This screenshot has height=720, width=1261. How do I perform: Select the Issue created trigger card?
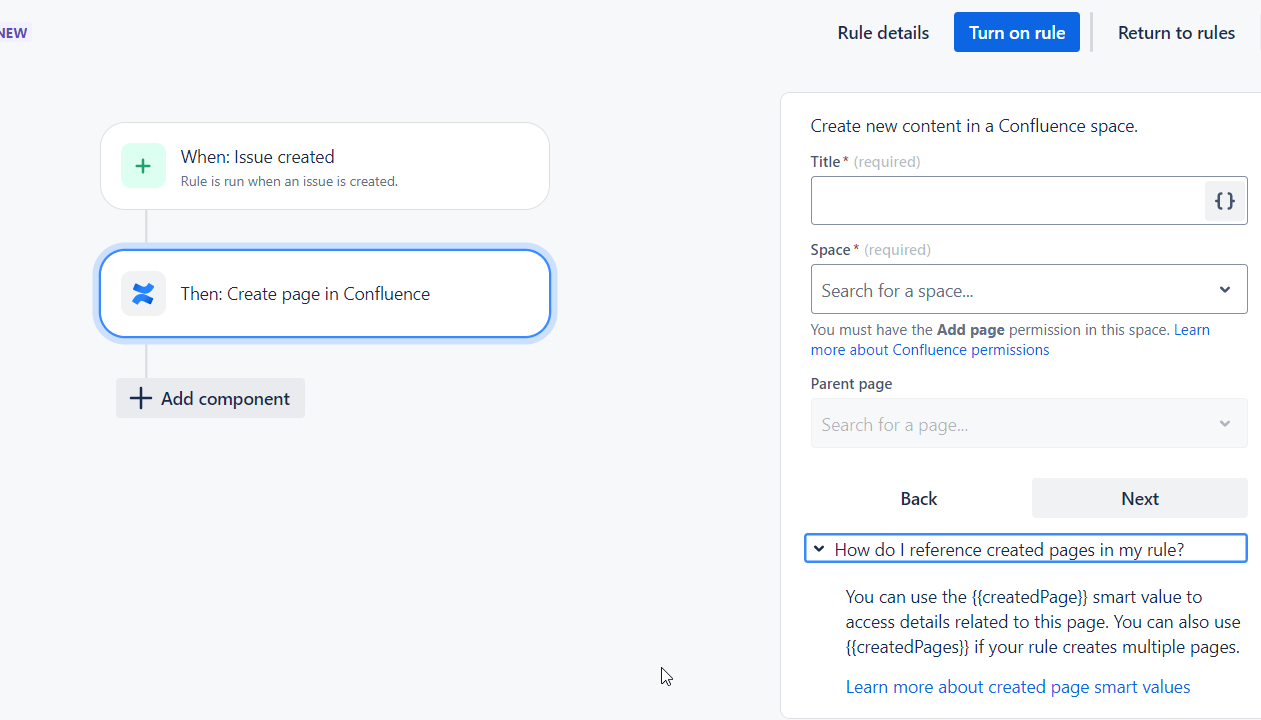[x=325, y=166]
